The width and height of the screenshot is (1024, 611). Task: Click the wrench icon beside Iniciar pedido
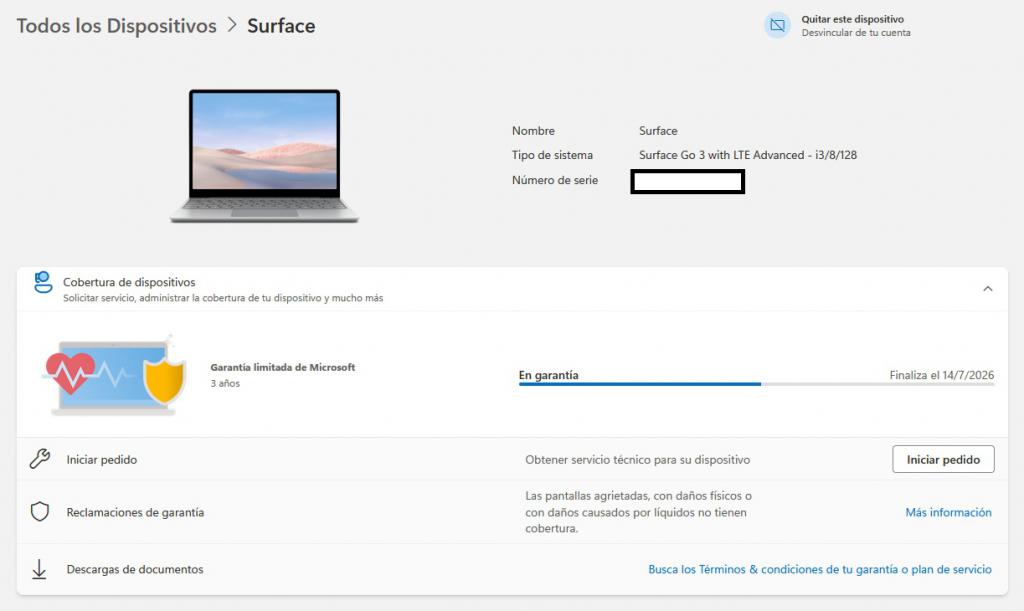coord(40,459)
